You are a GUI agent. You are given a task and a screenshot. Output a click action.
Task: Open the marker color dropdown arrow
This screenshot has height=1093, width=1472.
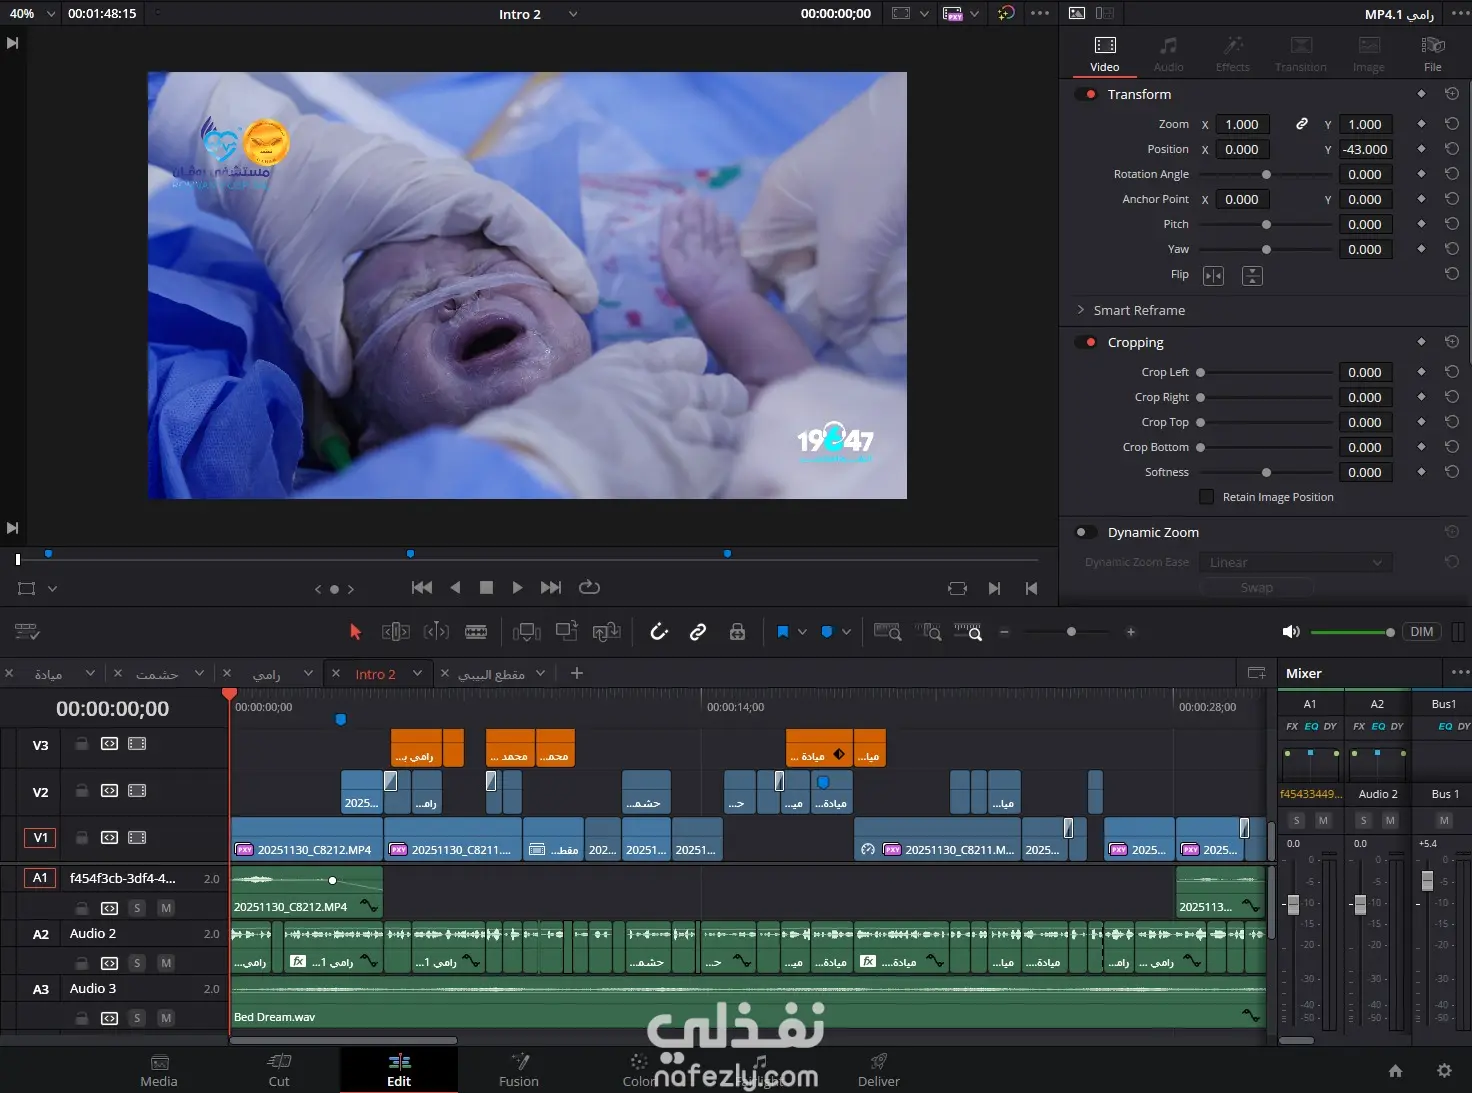[x=846, y=632]
